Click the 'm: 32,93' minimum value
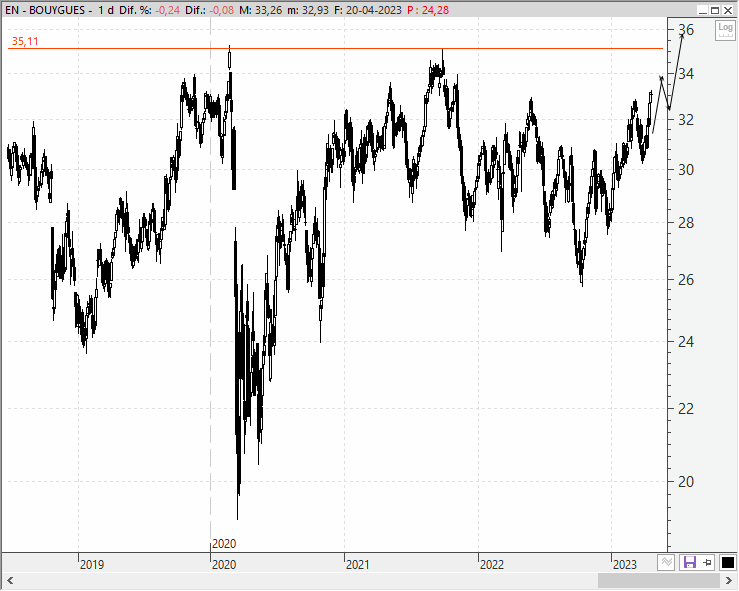The height and width of the screenshot is (591, 739). (x=308, y=10)
